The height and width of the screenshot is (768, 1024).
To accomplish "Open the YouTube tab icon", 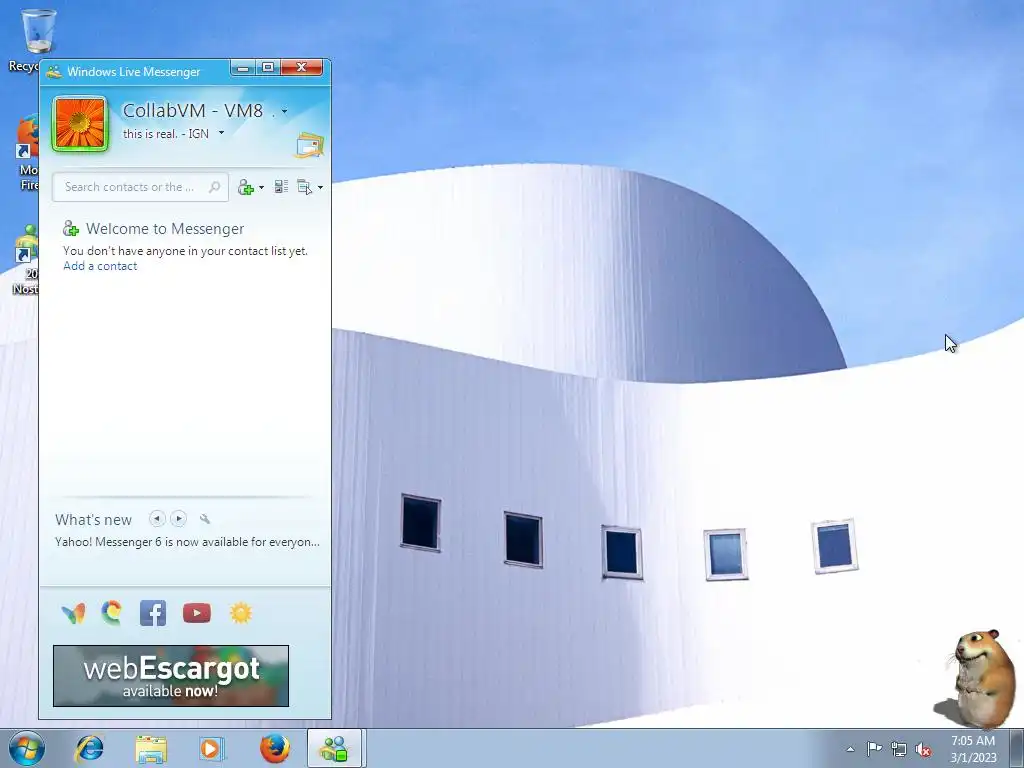I will pos(197,613).
